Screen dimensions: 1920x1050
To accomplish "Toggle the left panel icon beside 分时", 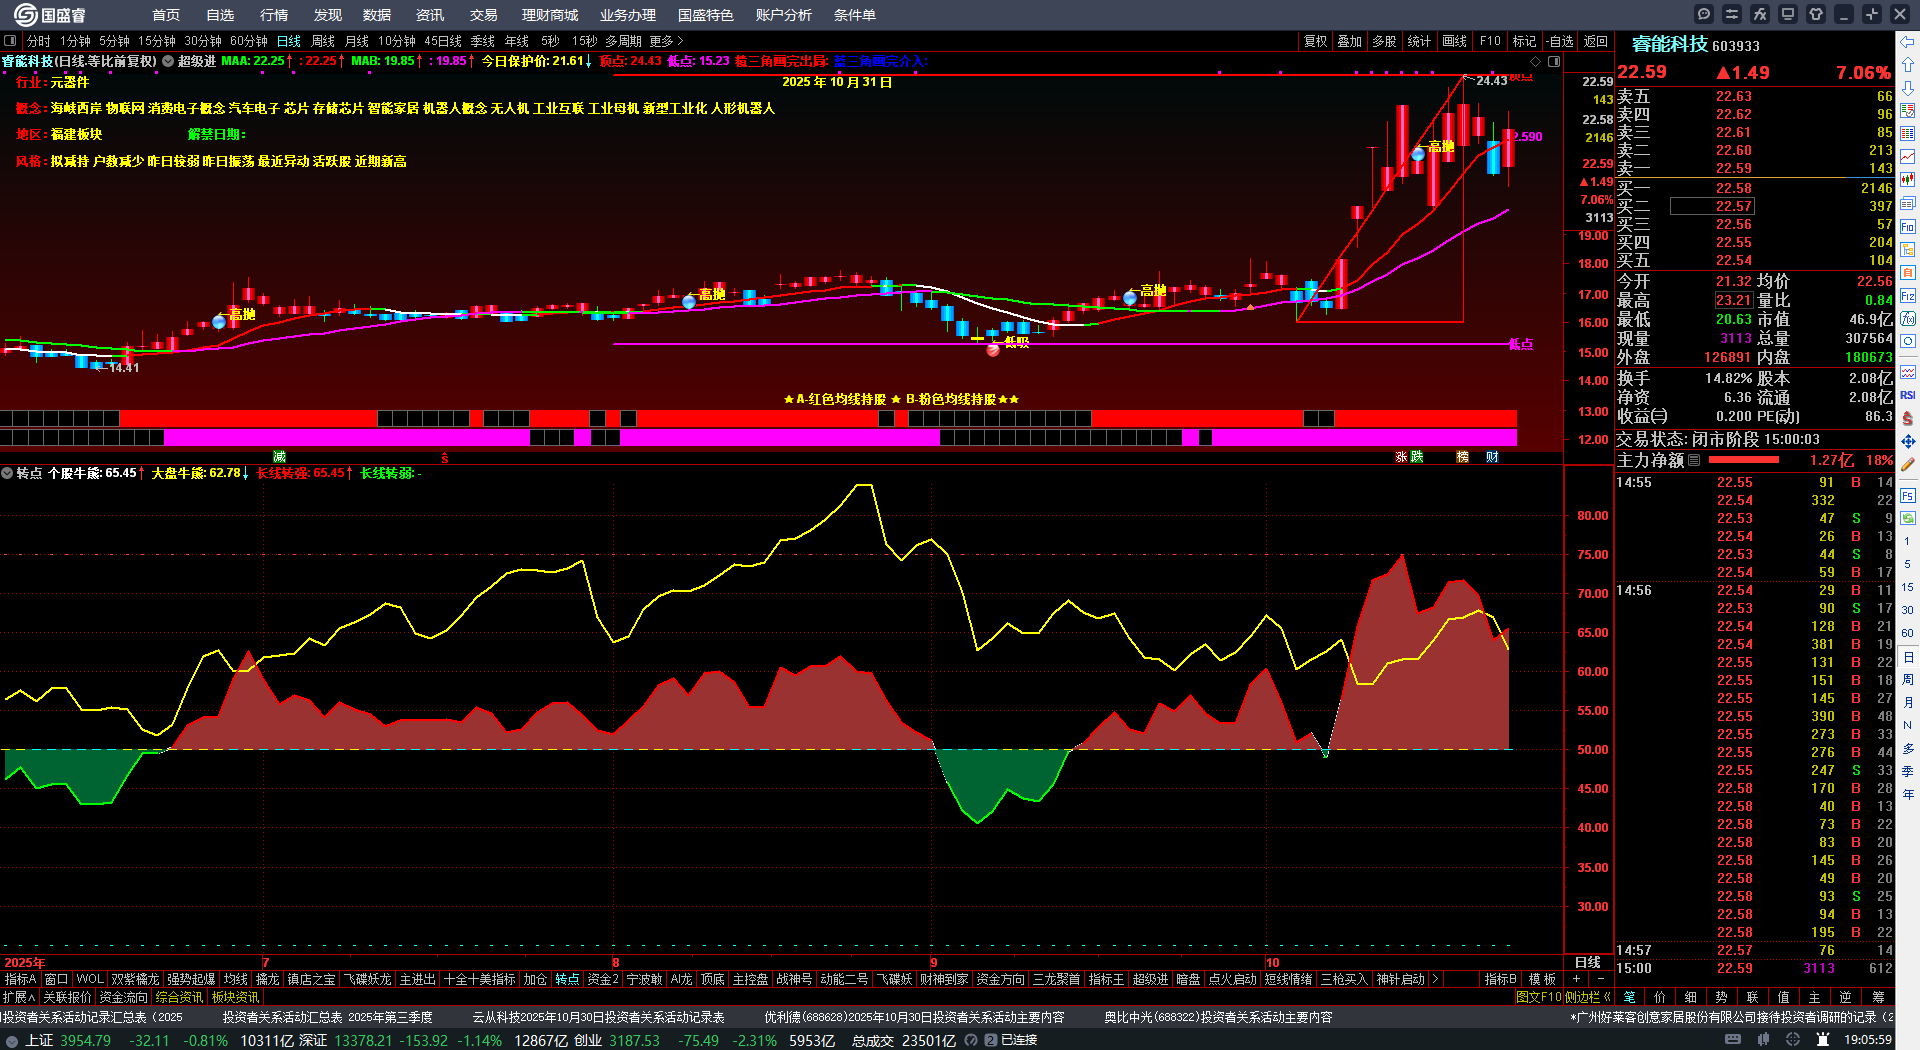I will tap(10, 41).
